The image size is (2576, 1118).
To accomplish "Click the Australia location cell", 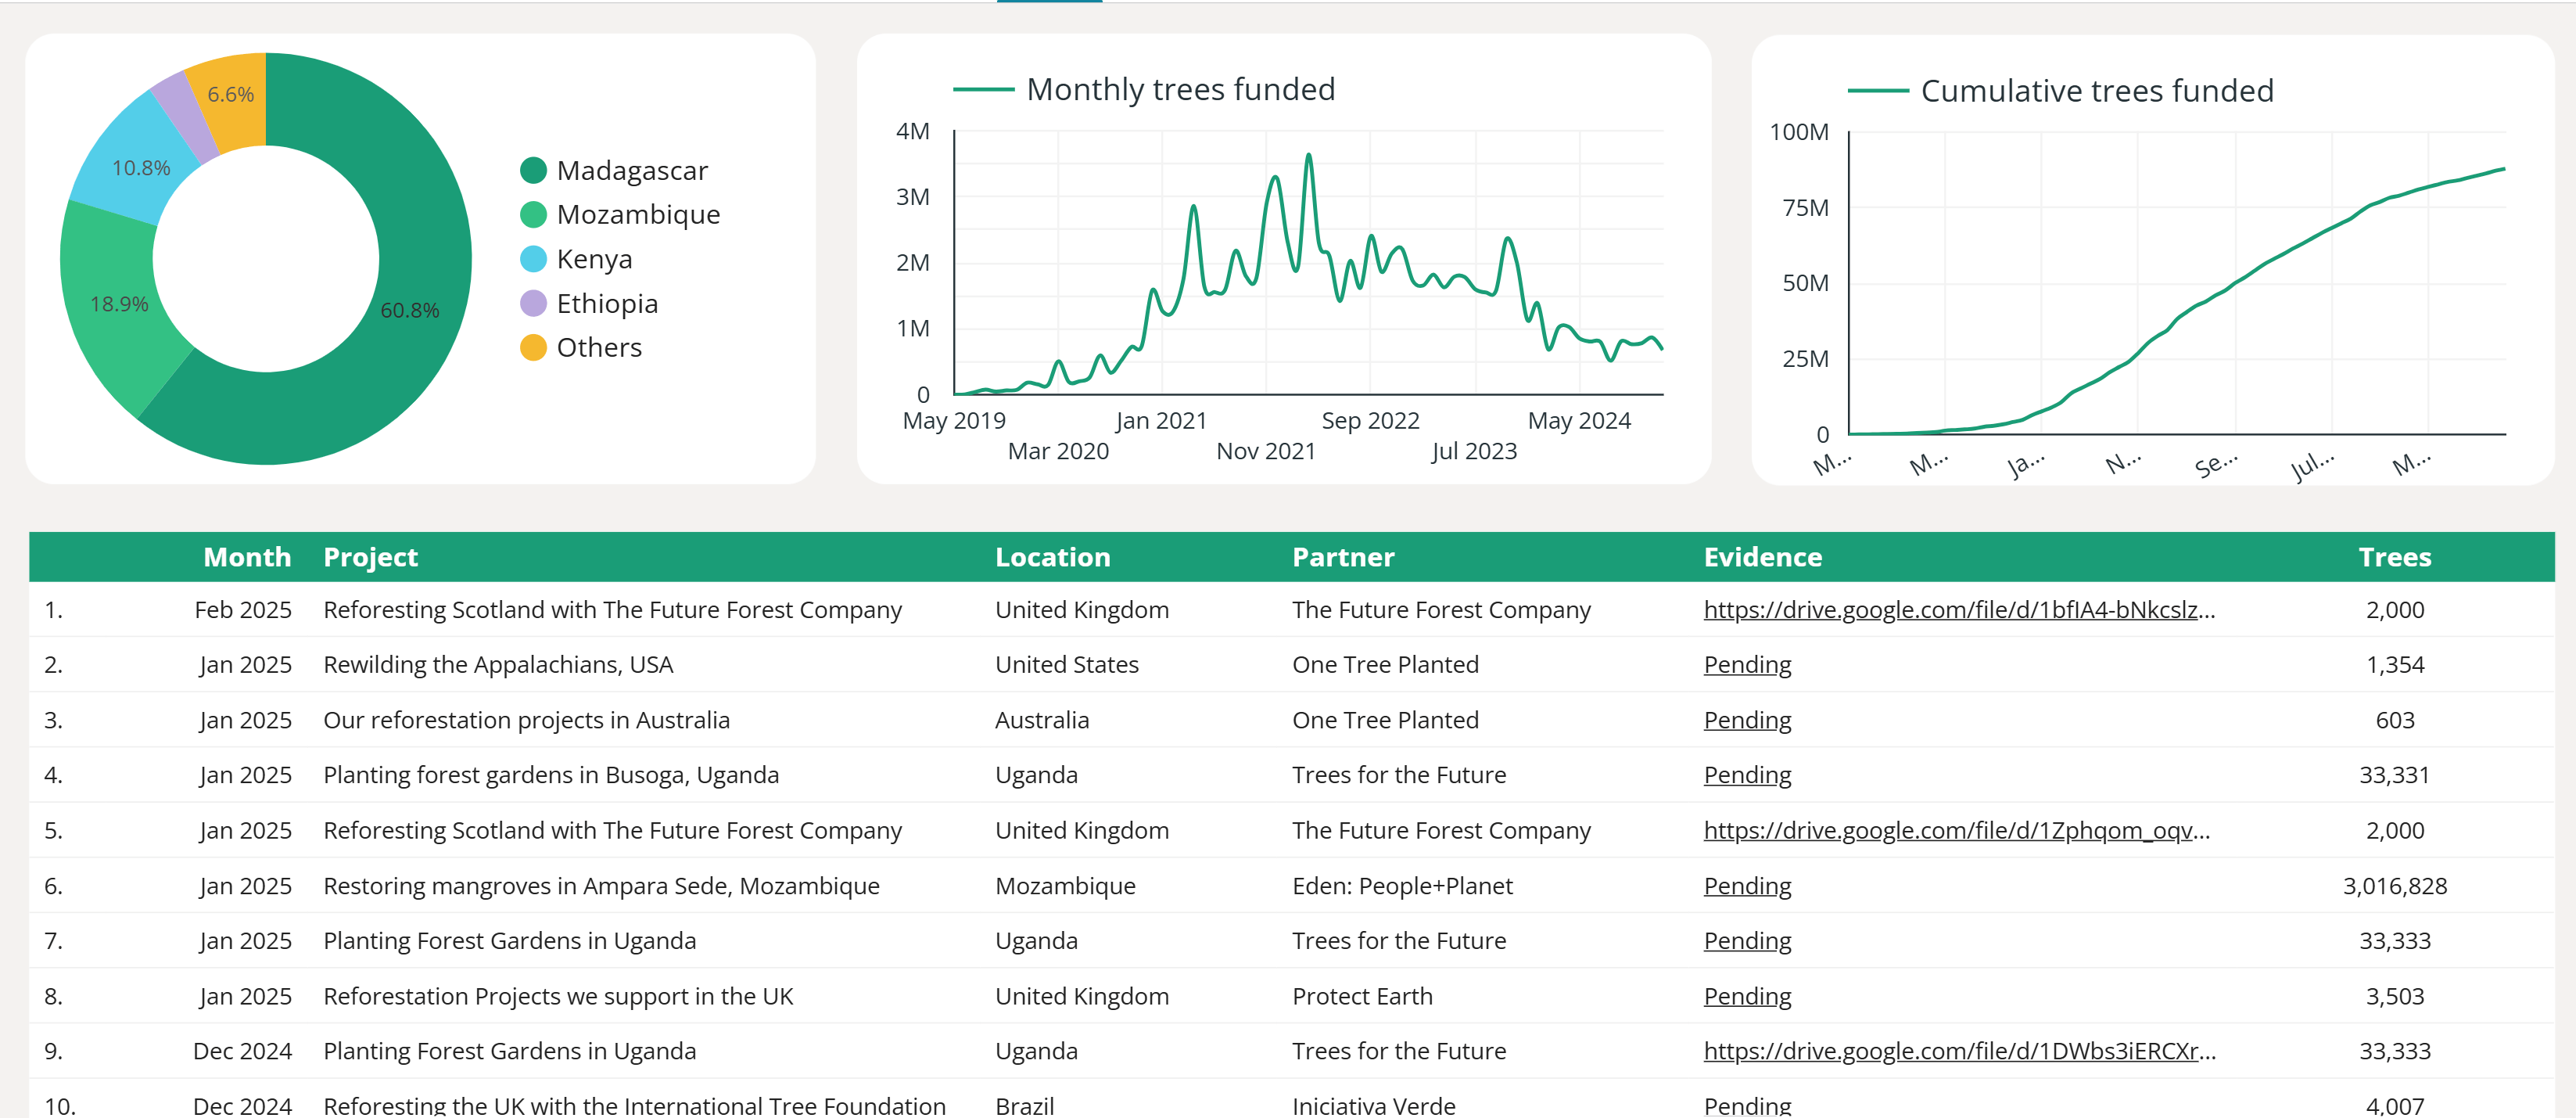I will [x=1042, y=720].
